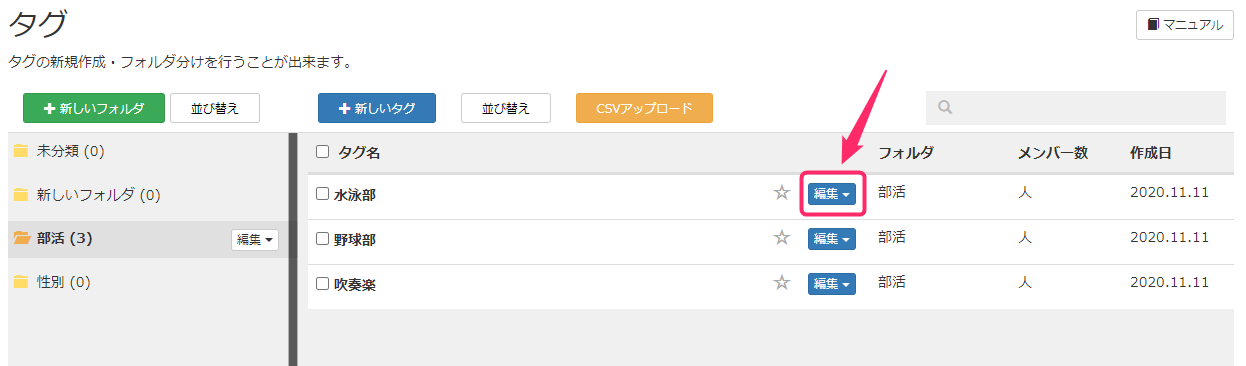Image resolution: width=1246 pixels, height=366 pixels.
Task: Focus the tag search field
Action: pyautogui.click(x=1076, y=108)
